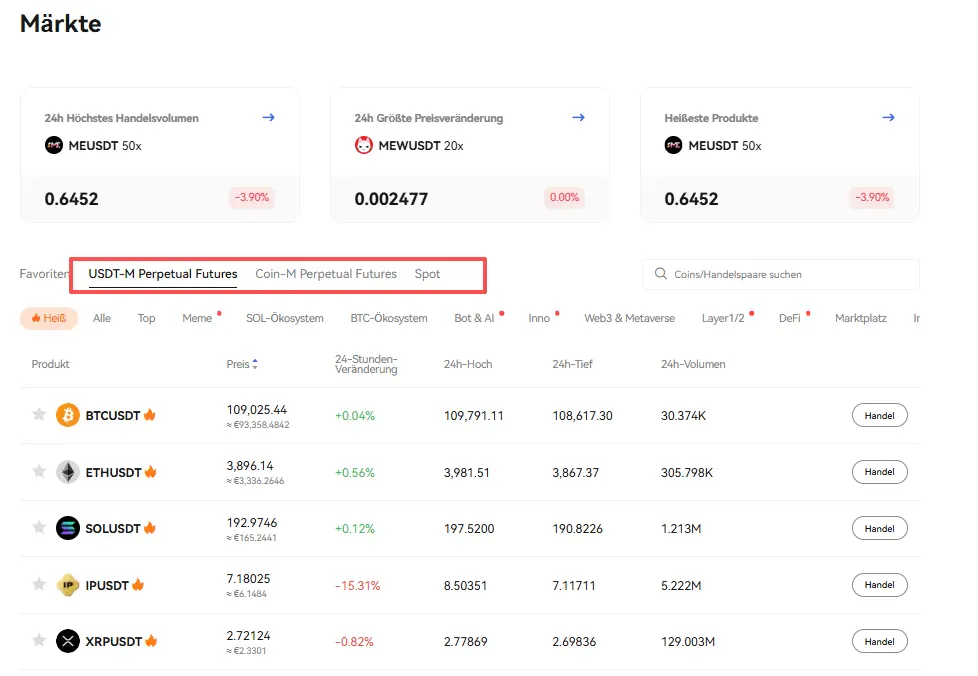978x676 pixels.
Task: Click the XRP coin icon
Action: tap(68, 641)
